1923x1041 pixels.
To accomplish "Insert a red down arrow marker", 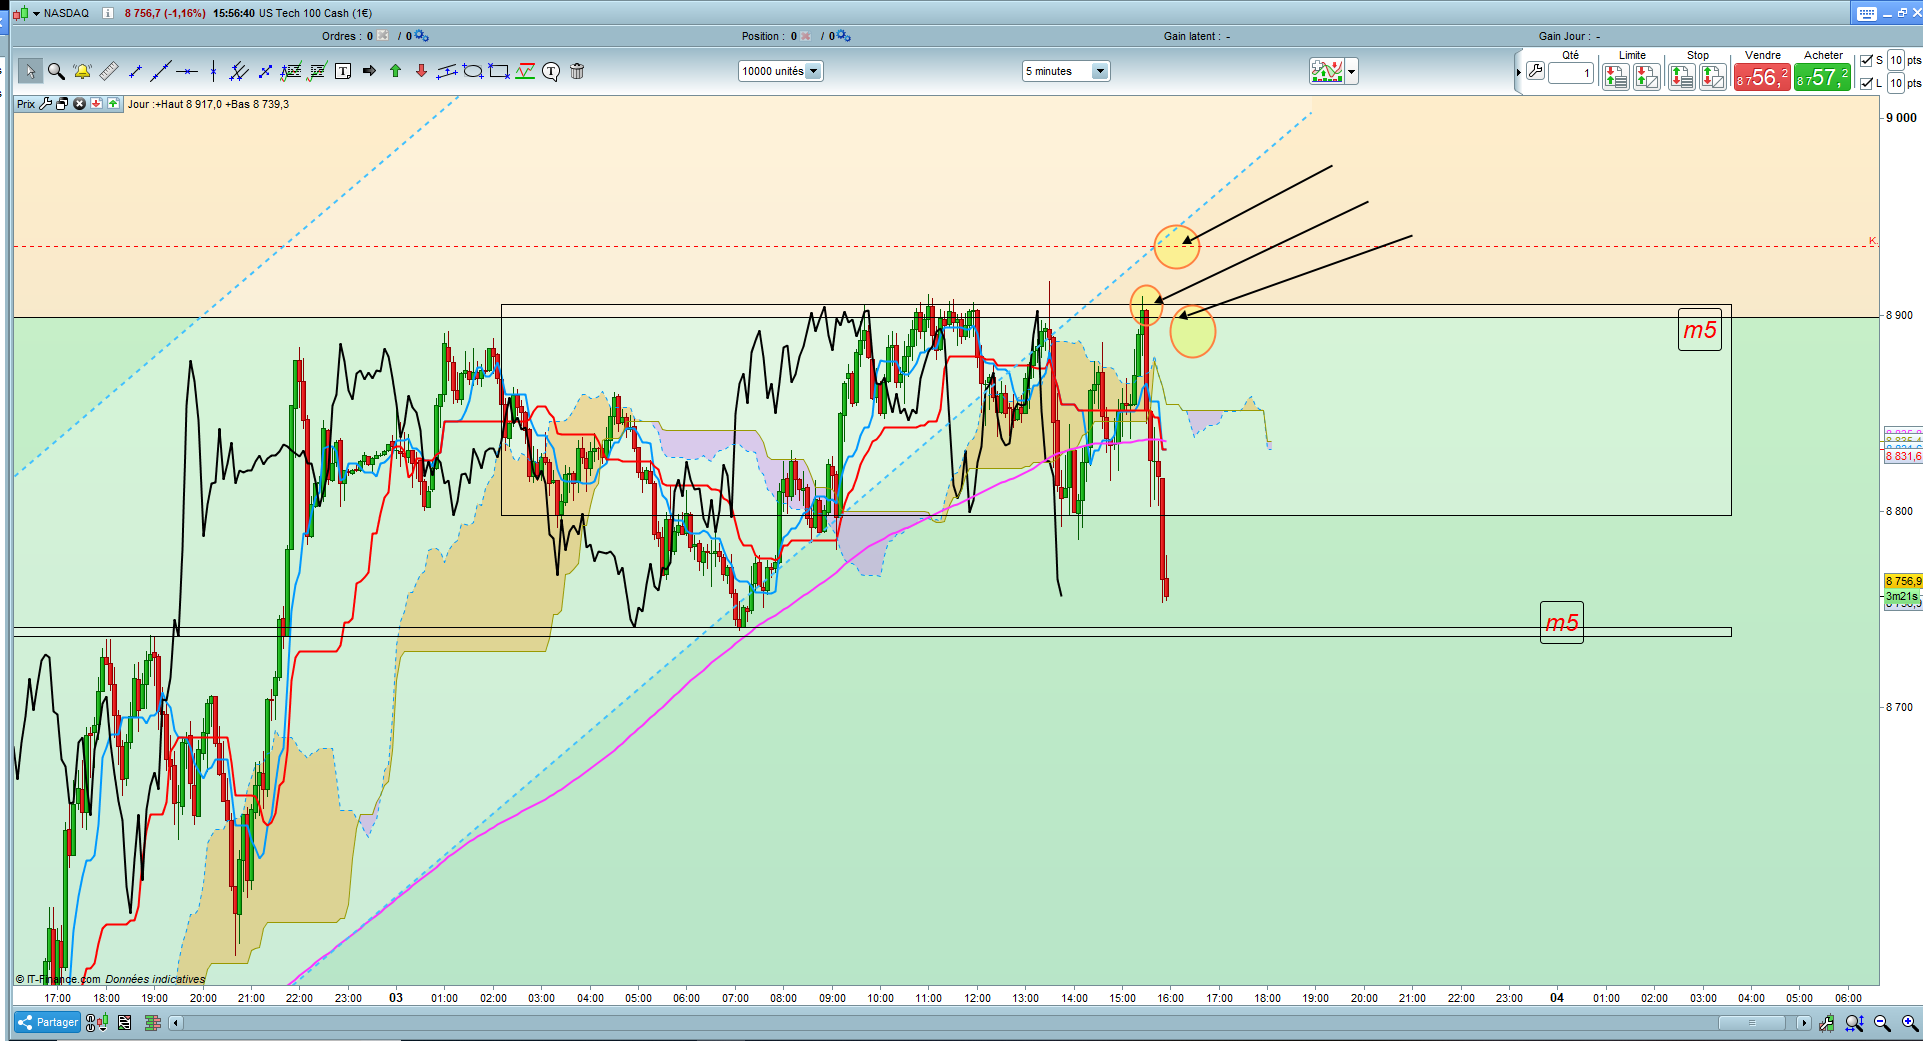I will (x=421, y=71).
